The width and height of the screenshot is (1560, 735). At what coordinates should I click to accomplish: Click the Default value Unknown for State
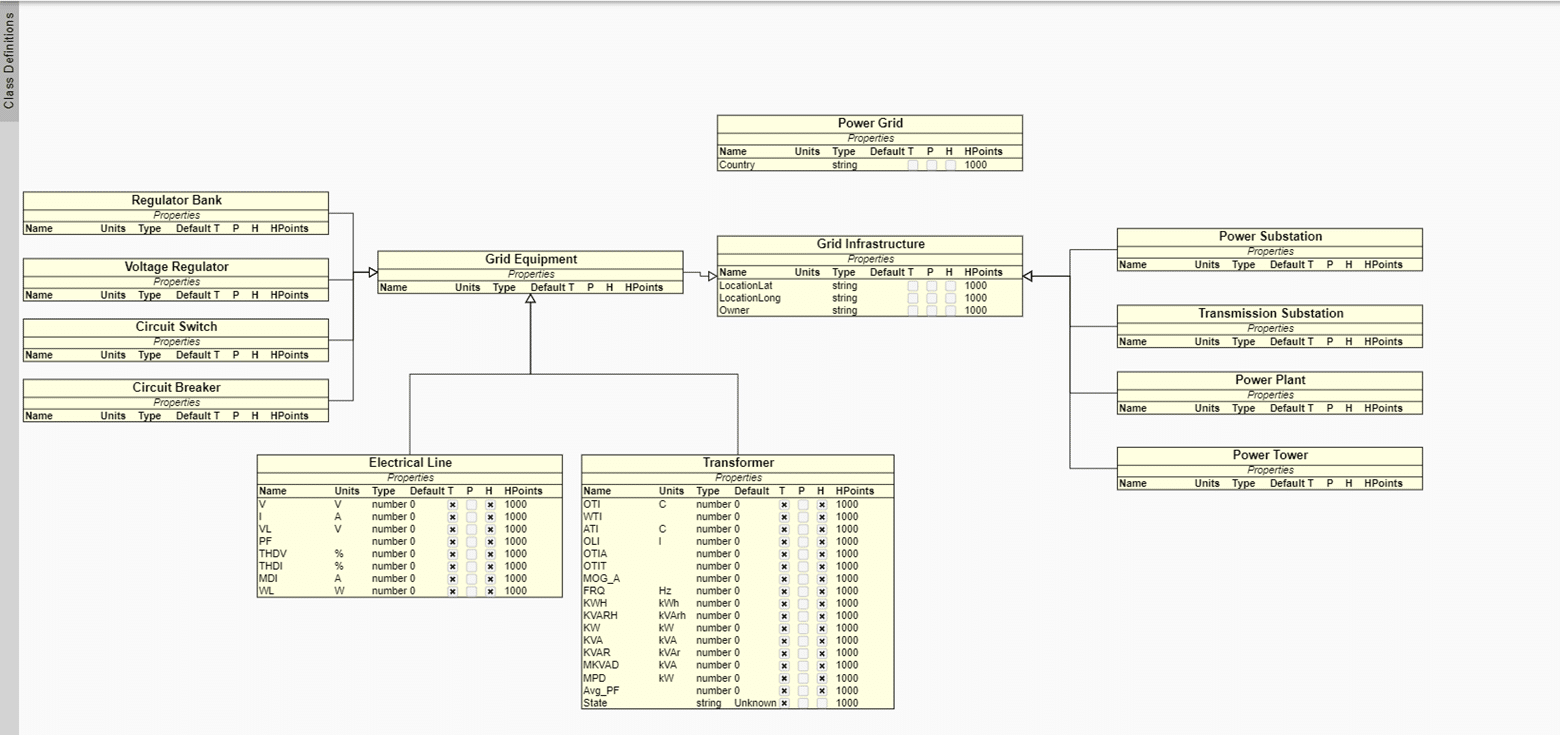755,703
